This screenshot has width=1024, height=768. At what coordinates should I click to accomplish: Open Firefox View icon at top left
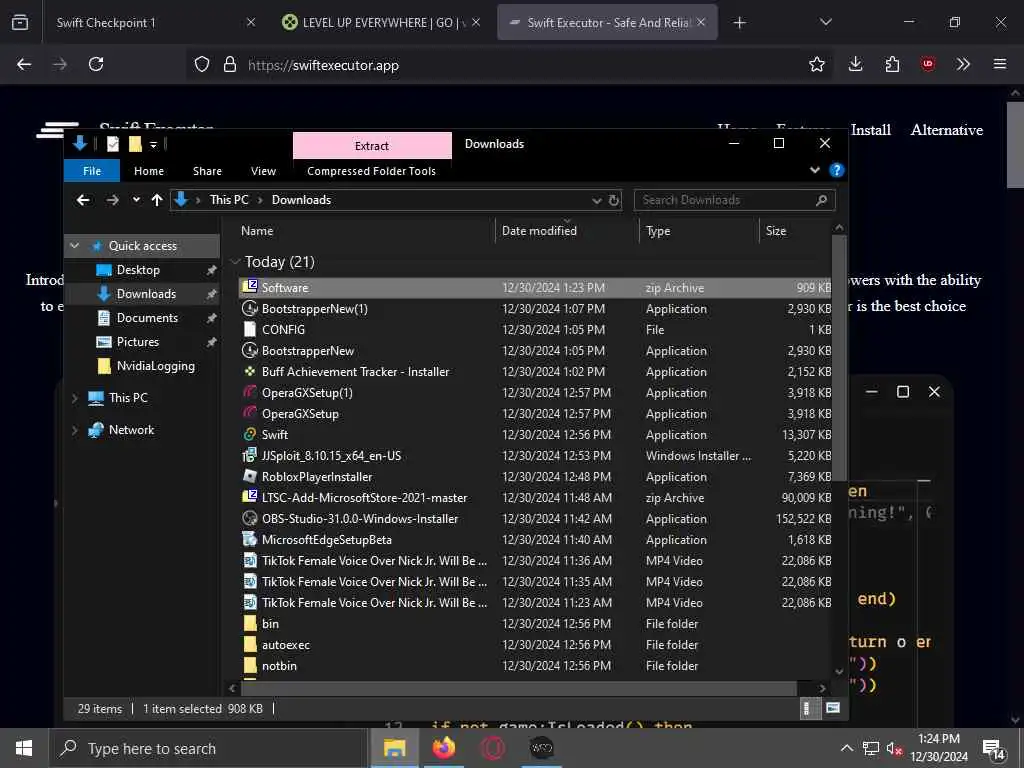click(20, 22)
